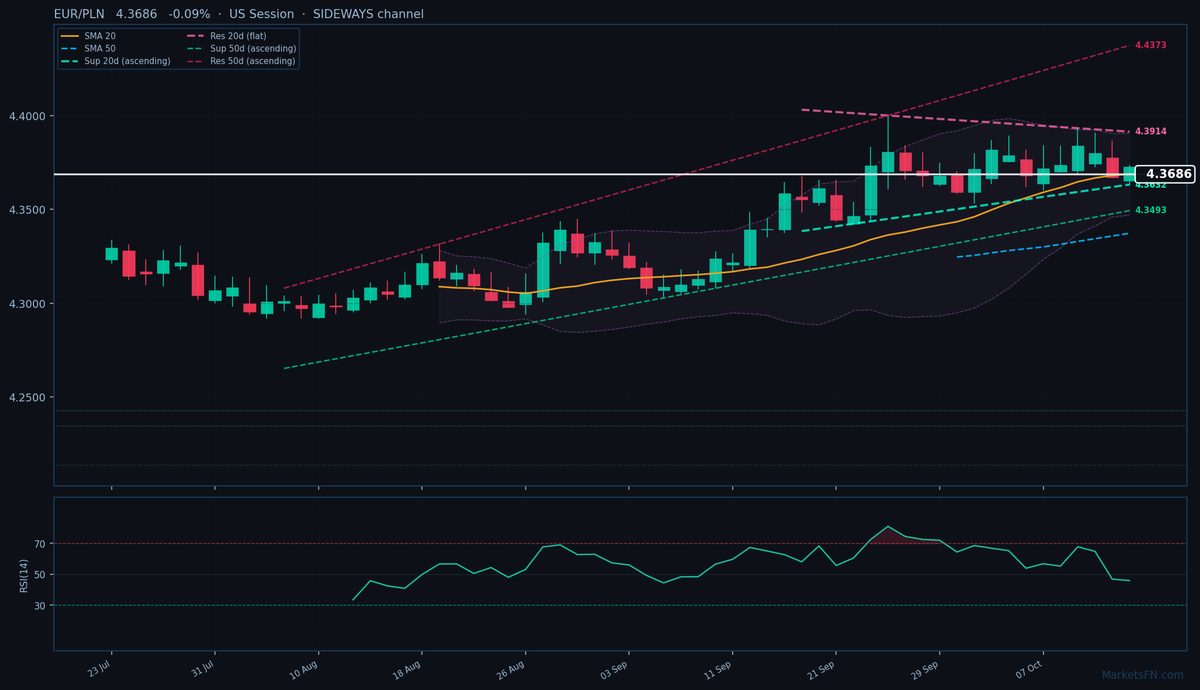Select the 03 Sep date label
The width and height of the screenshot is (1200, 690).
click(616, 669)
